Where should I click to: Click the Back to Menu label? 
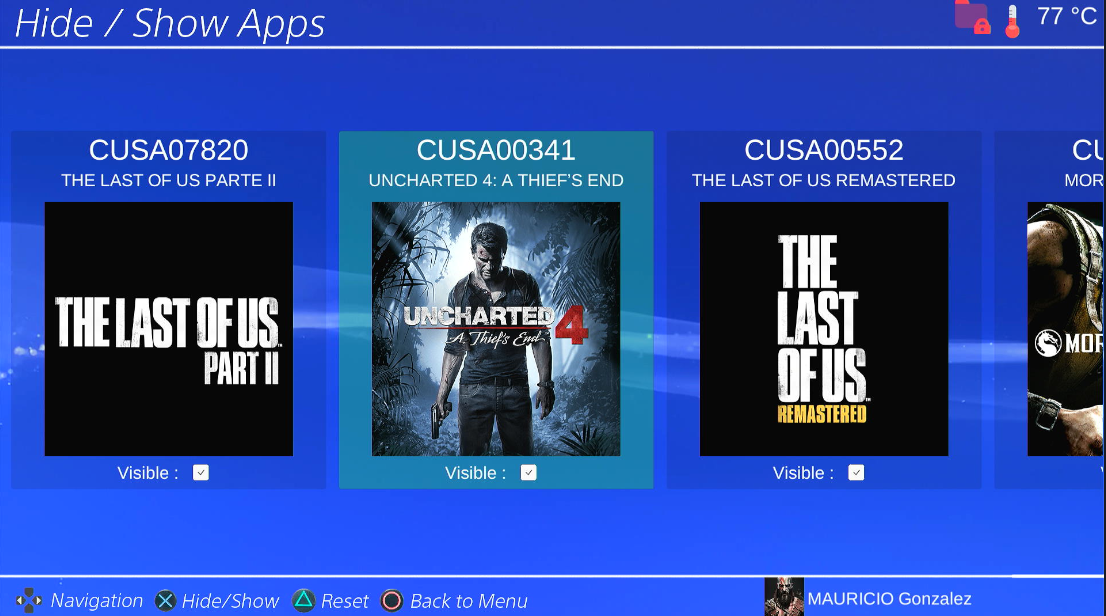(468, 601)
